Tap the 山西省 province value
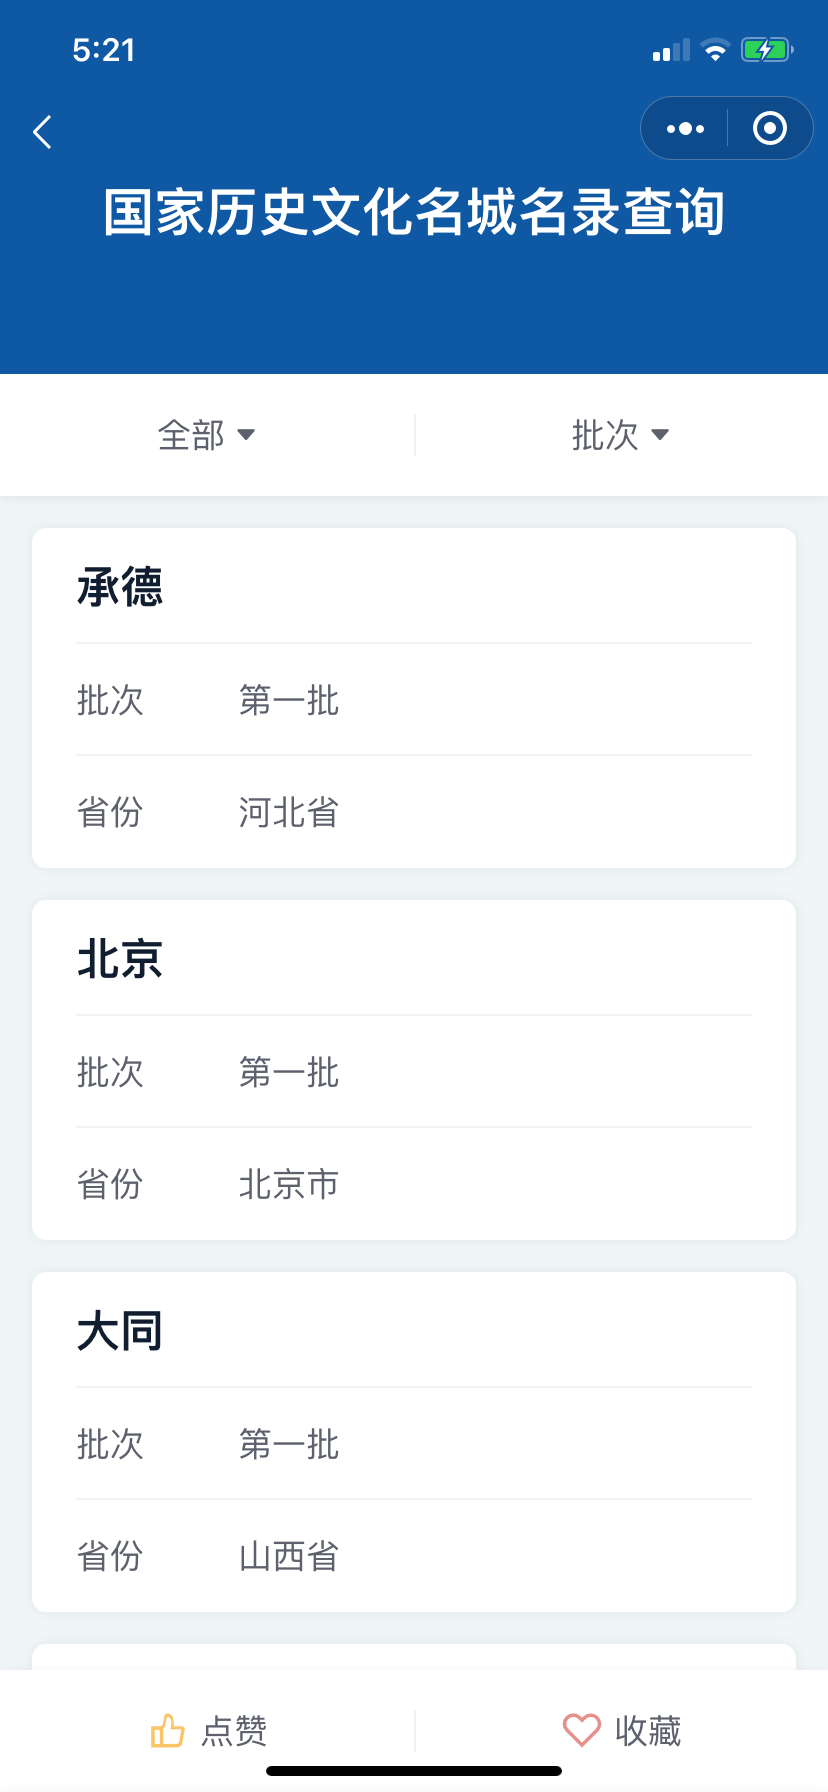Viewport: 828px width, 1792px height. pyautogui.click(x=289, y=1556)
